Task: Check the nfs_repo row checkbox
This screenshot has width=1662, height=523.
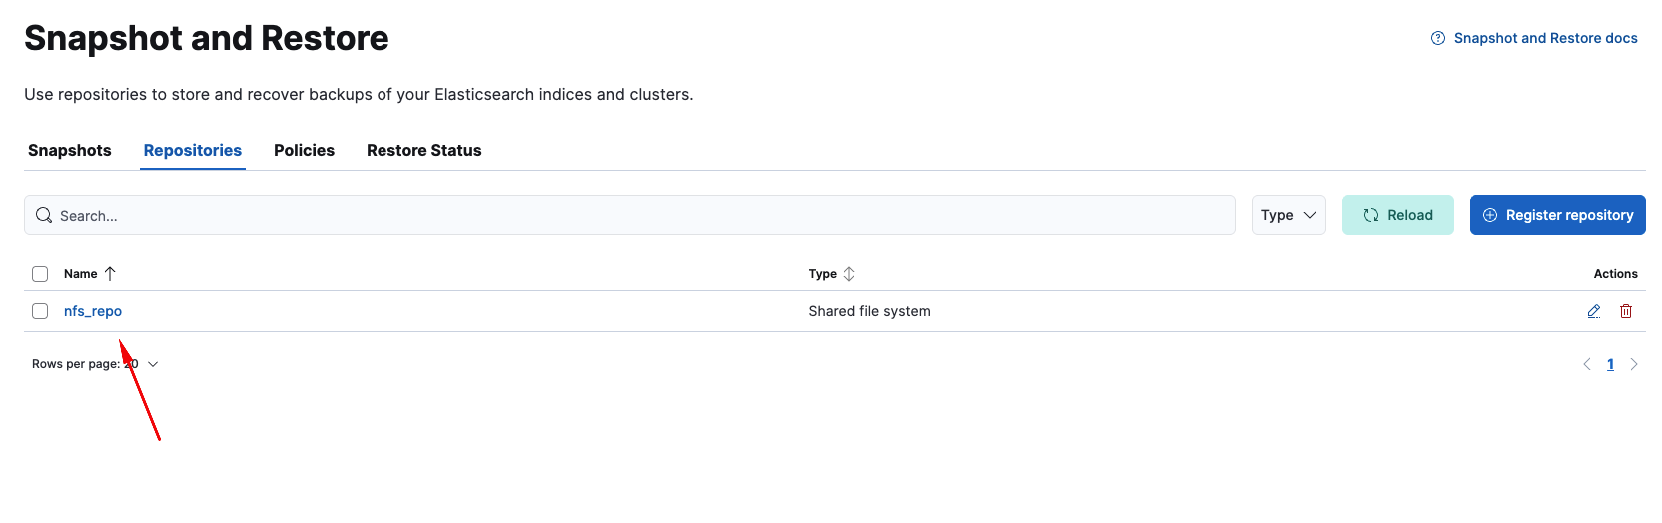Action: pos(40,311)
